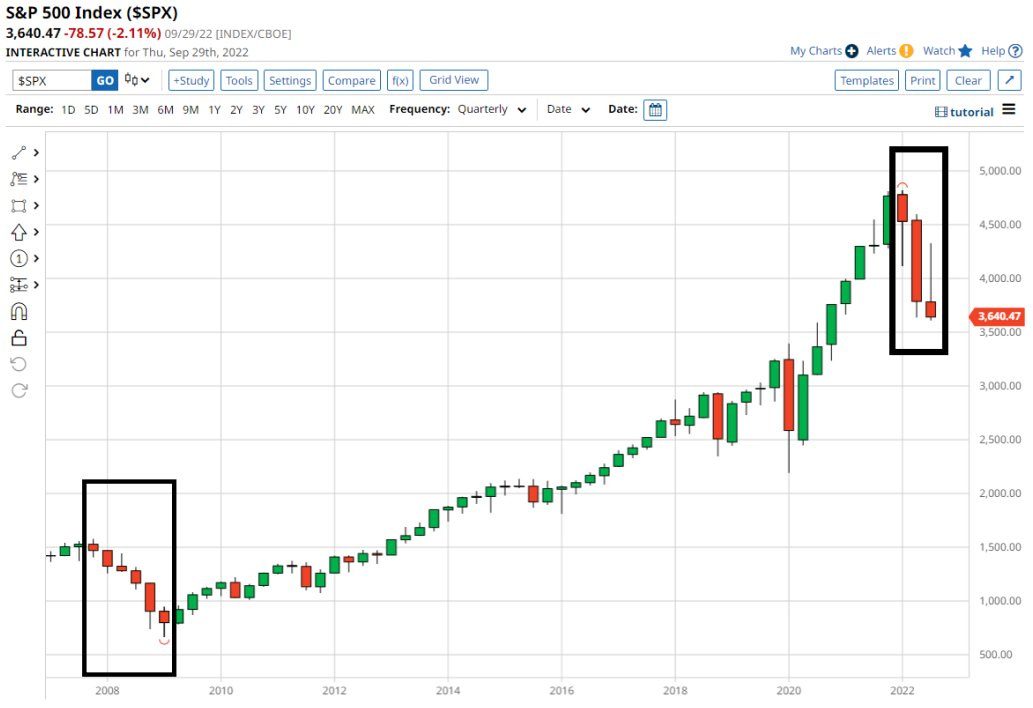1033x708 pixels.
Task: Select the numbered circle label tool
Action: (18, 258)
